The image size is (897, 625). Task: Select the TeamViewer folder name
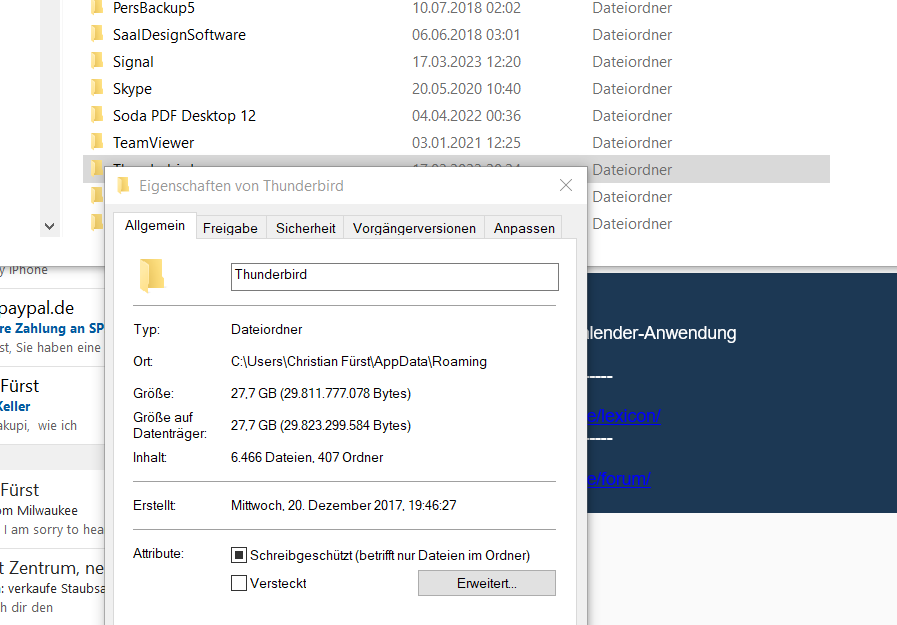(x=153, y=142)
